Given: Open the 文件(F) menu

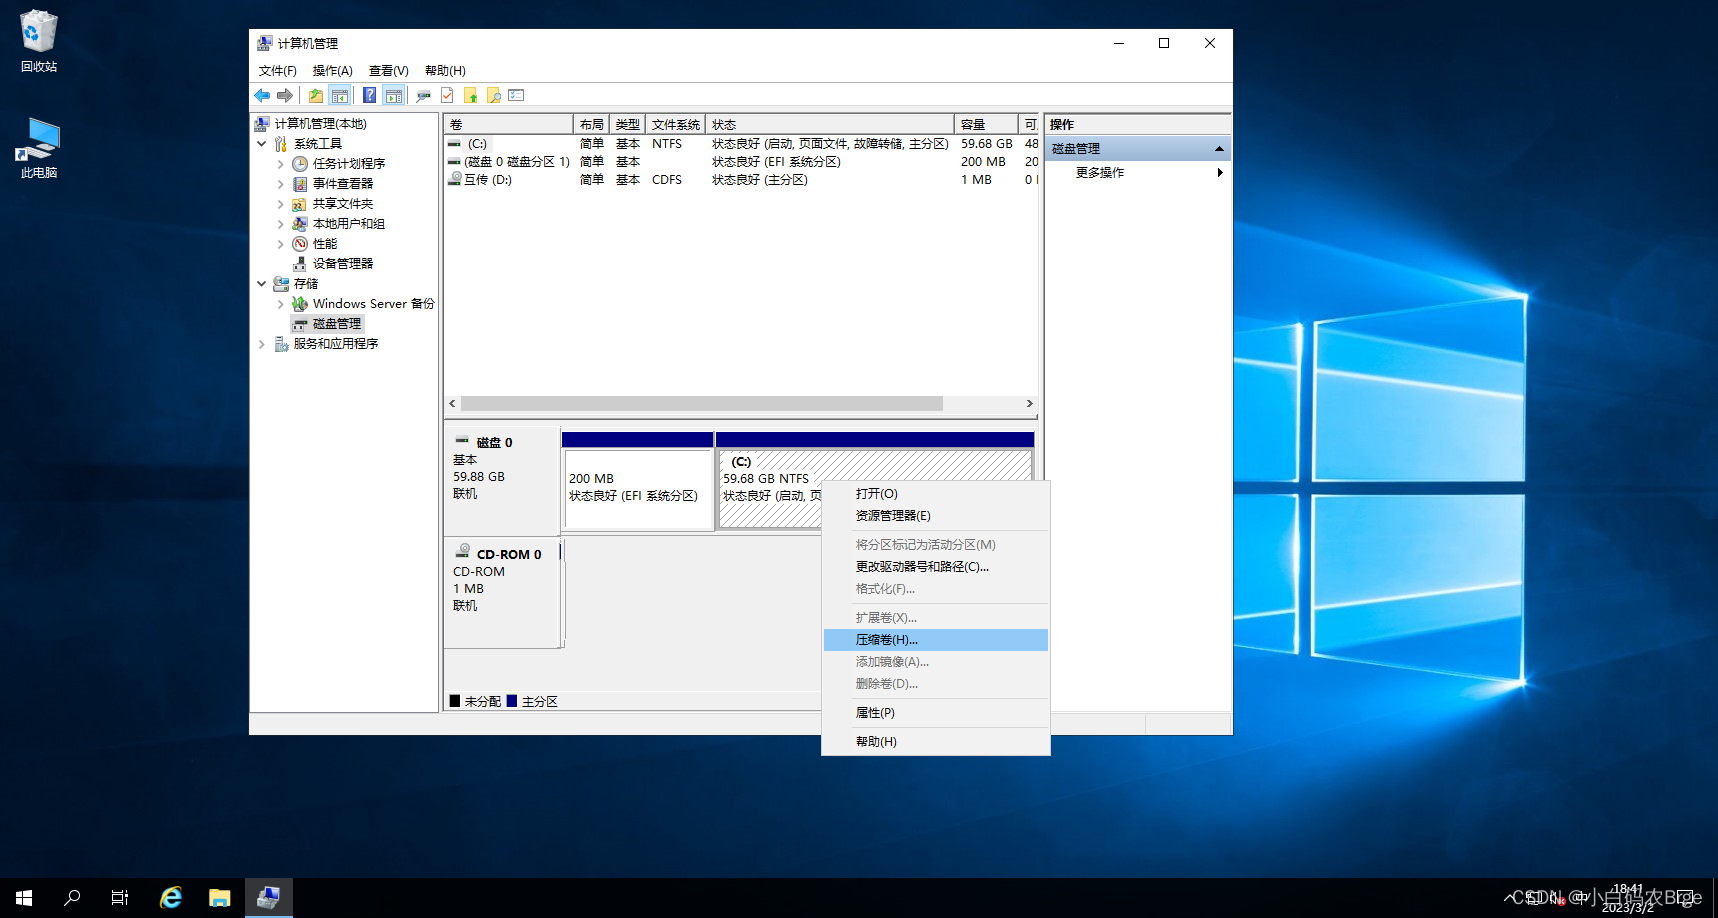Looking at the screenshot, I should click(278, 71).
